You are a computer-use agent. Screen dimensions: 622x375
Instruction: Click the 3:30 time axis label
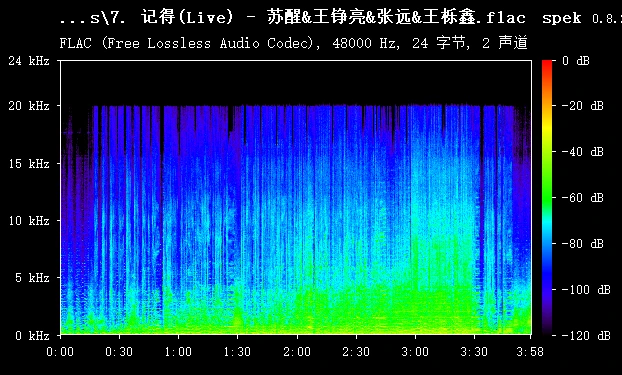click(474, 352)
